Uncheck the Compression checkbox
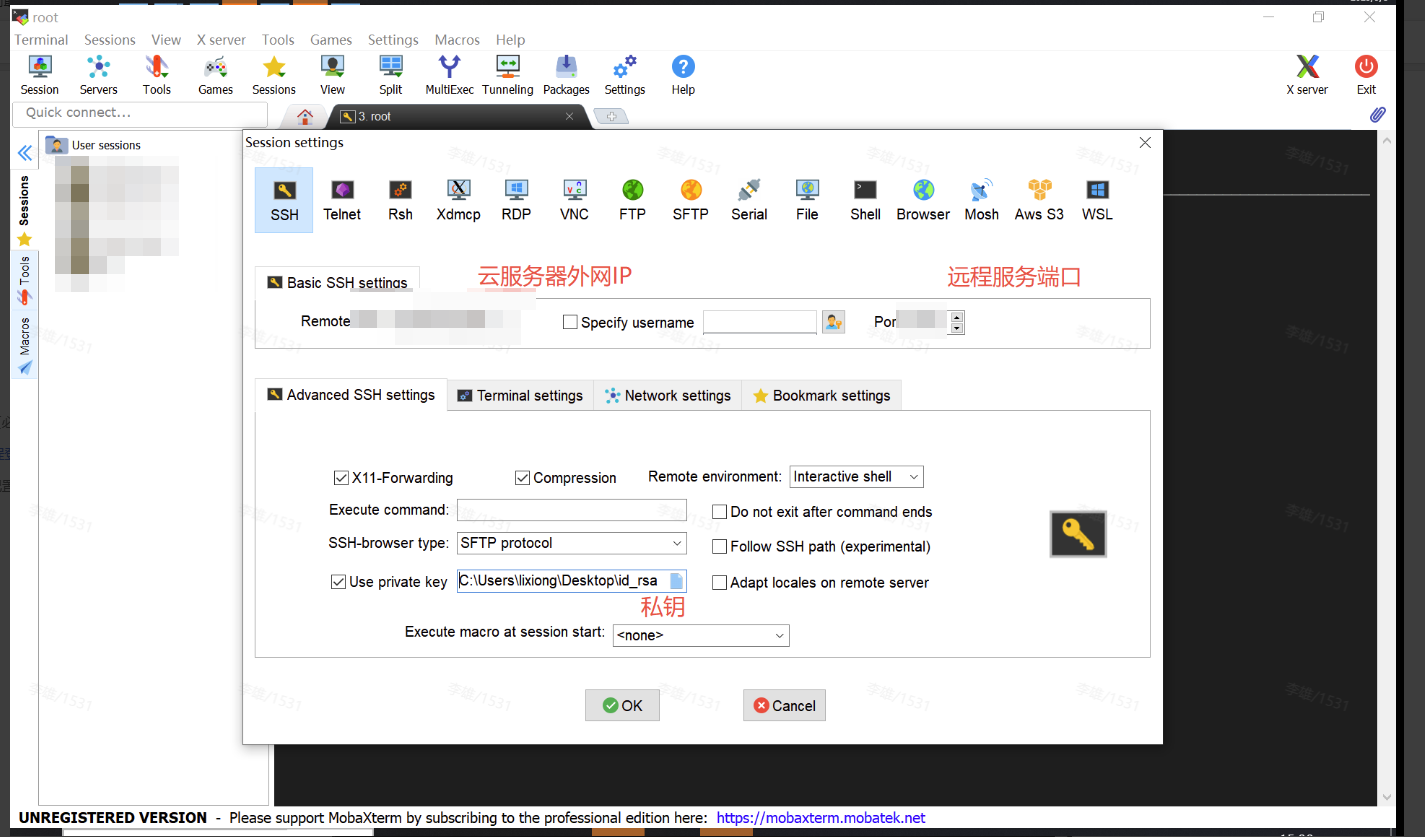The width and height of the screenshot is (1425, 837). point(522,478)
